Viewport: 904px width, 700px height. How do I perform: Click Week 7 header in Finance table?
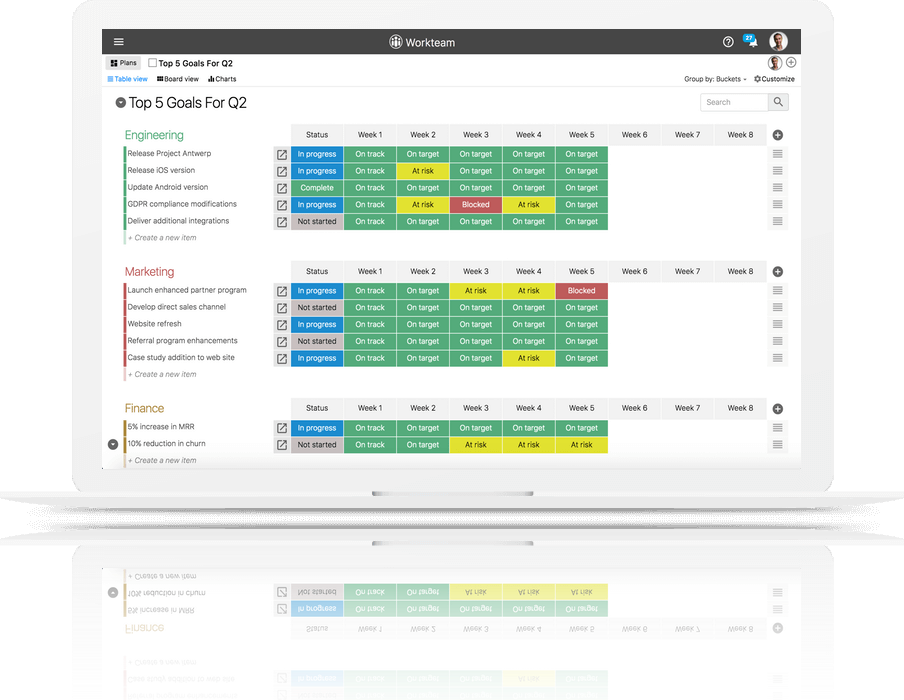[687, 408]
